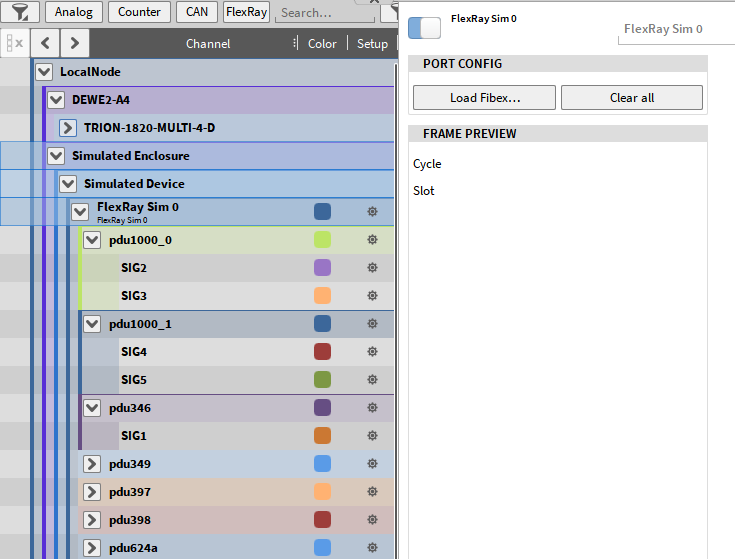The height and width of the screenshot is (559, 735).
Task: Click the green color swatch for pdu1000_0
Action: click(x=322, y=240)
